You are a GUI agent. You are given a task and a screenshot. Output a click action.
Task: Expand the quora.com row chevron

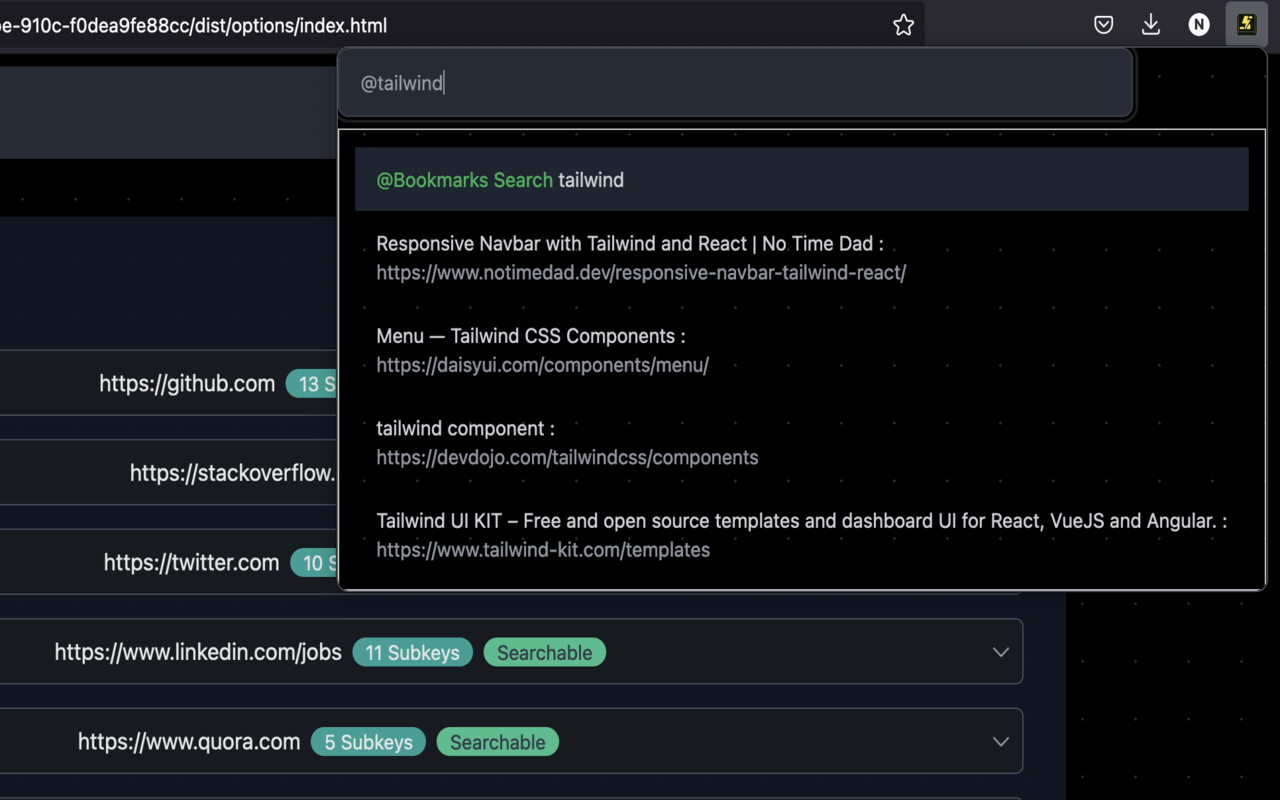(x=1000, y=742)
